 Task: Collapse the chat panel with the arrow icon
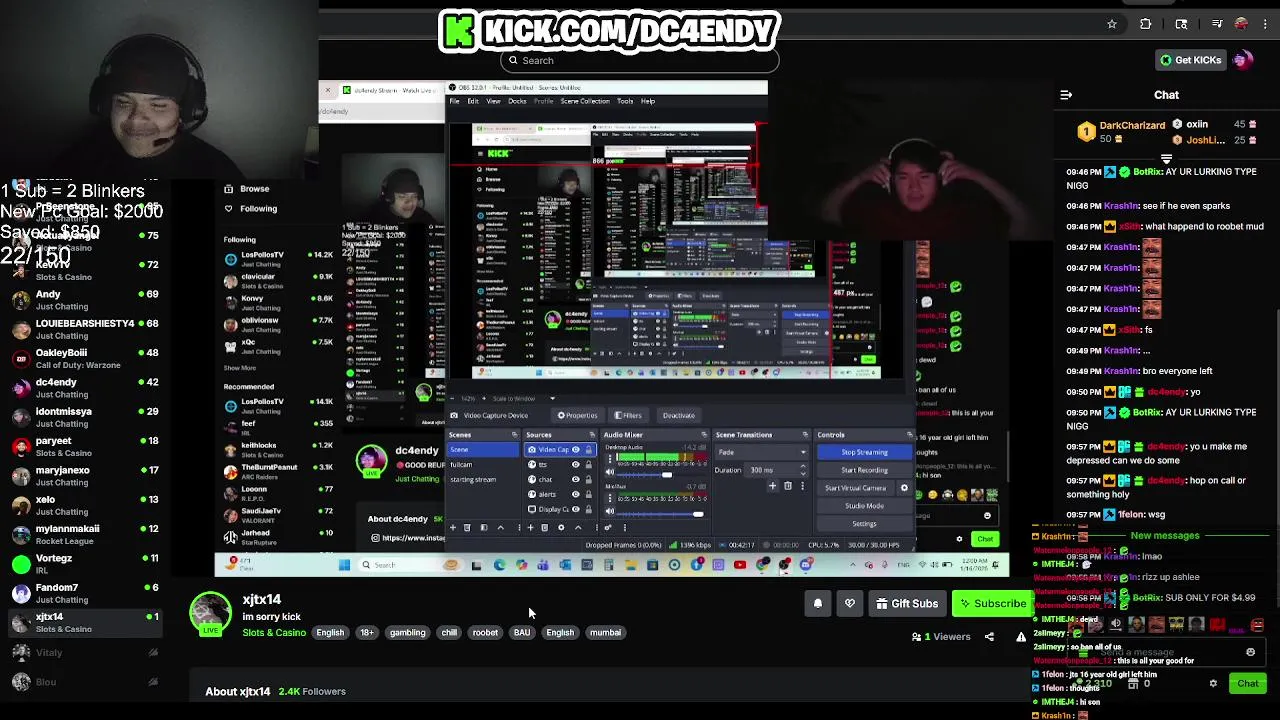1066,95
